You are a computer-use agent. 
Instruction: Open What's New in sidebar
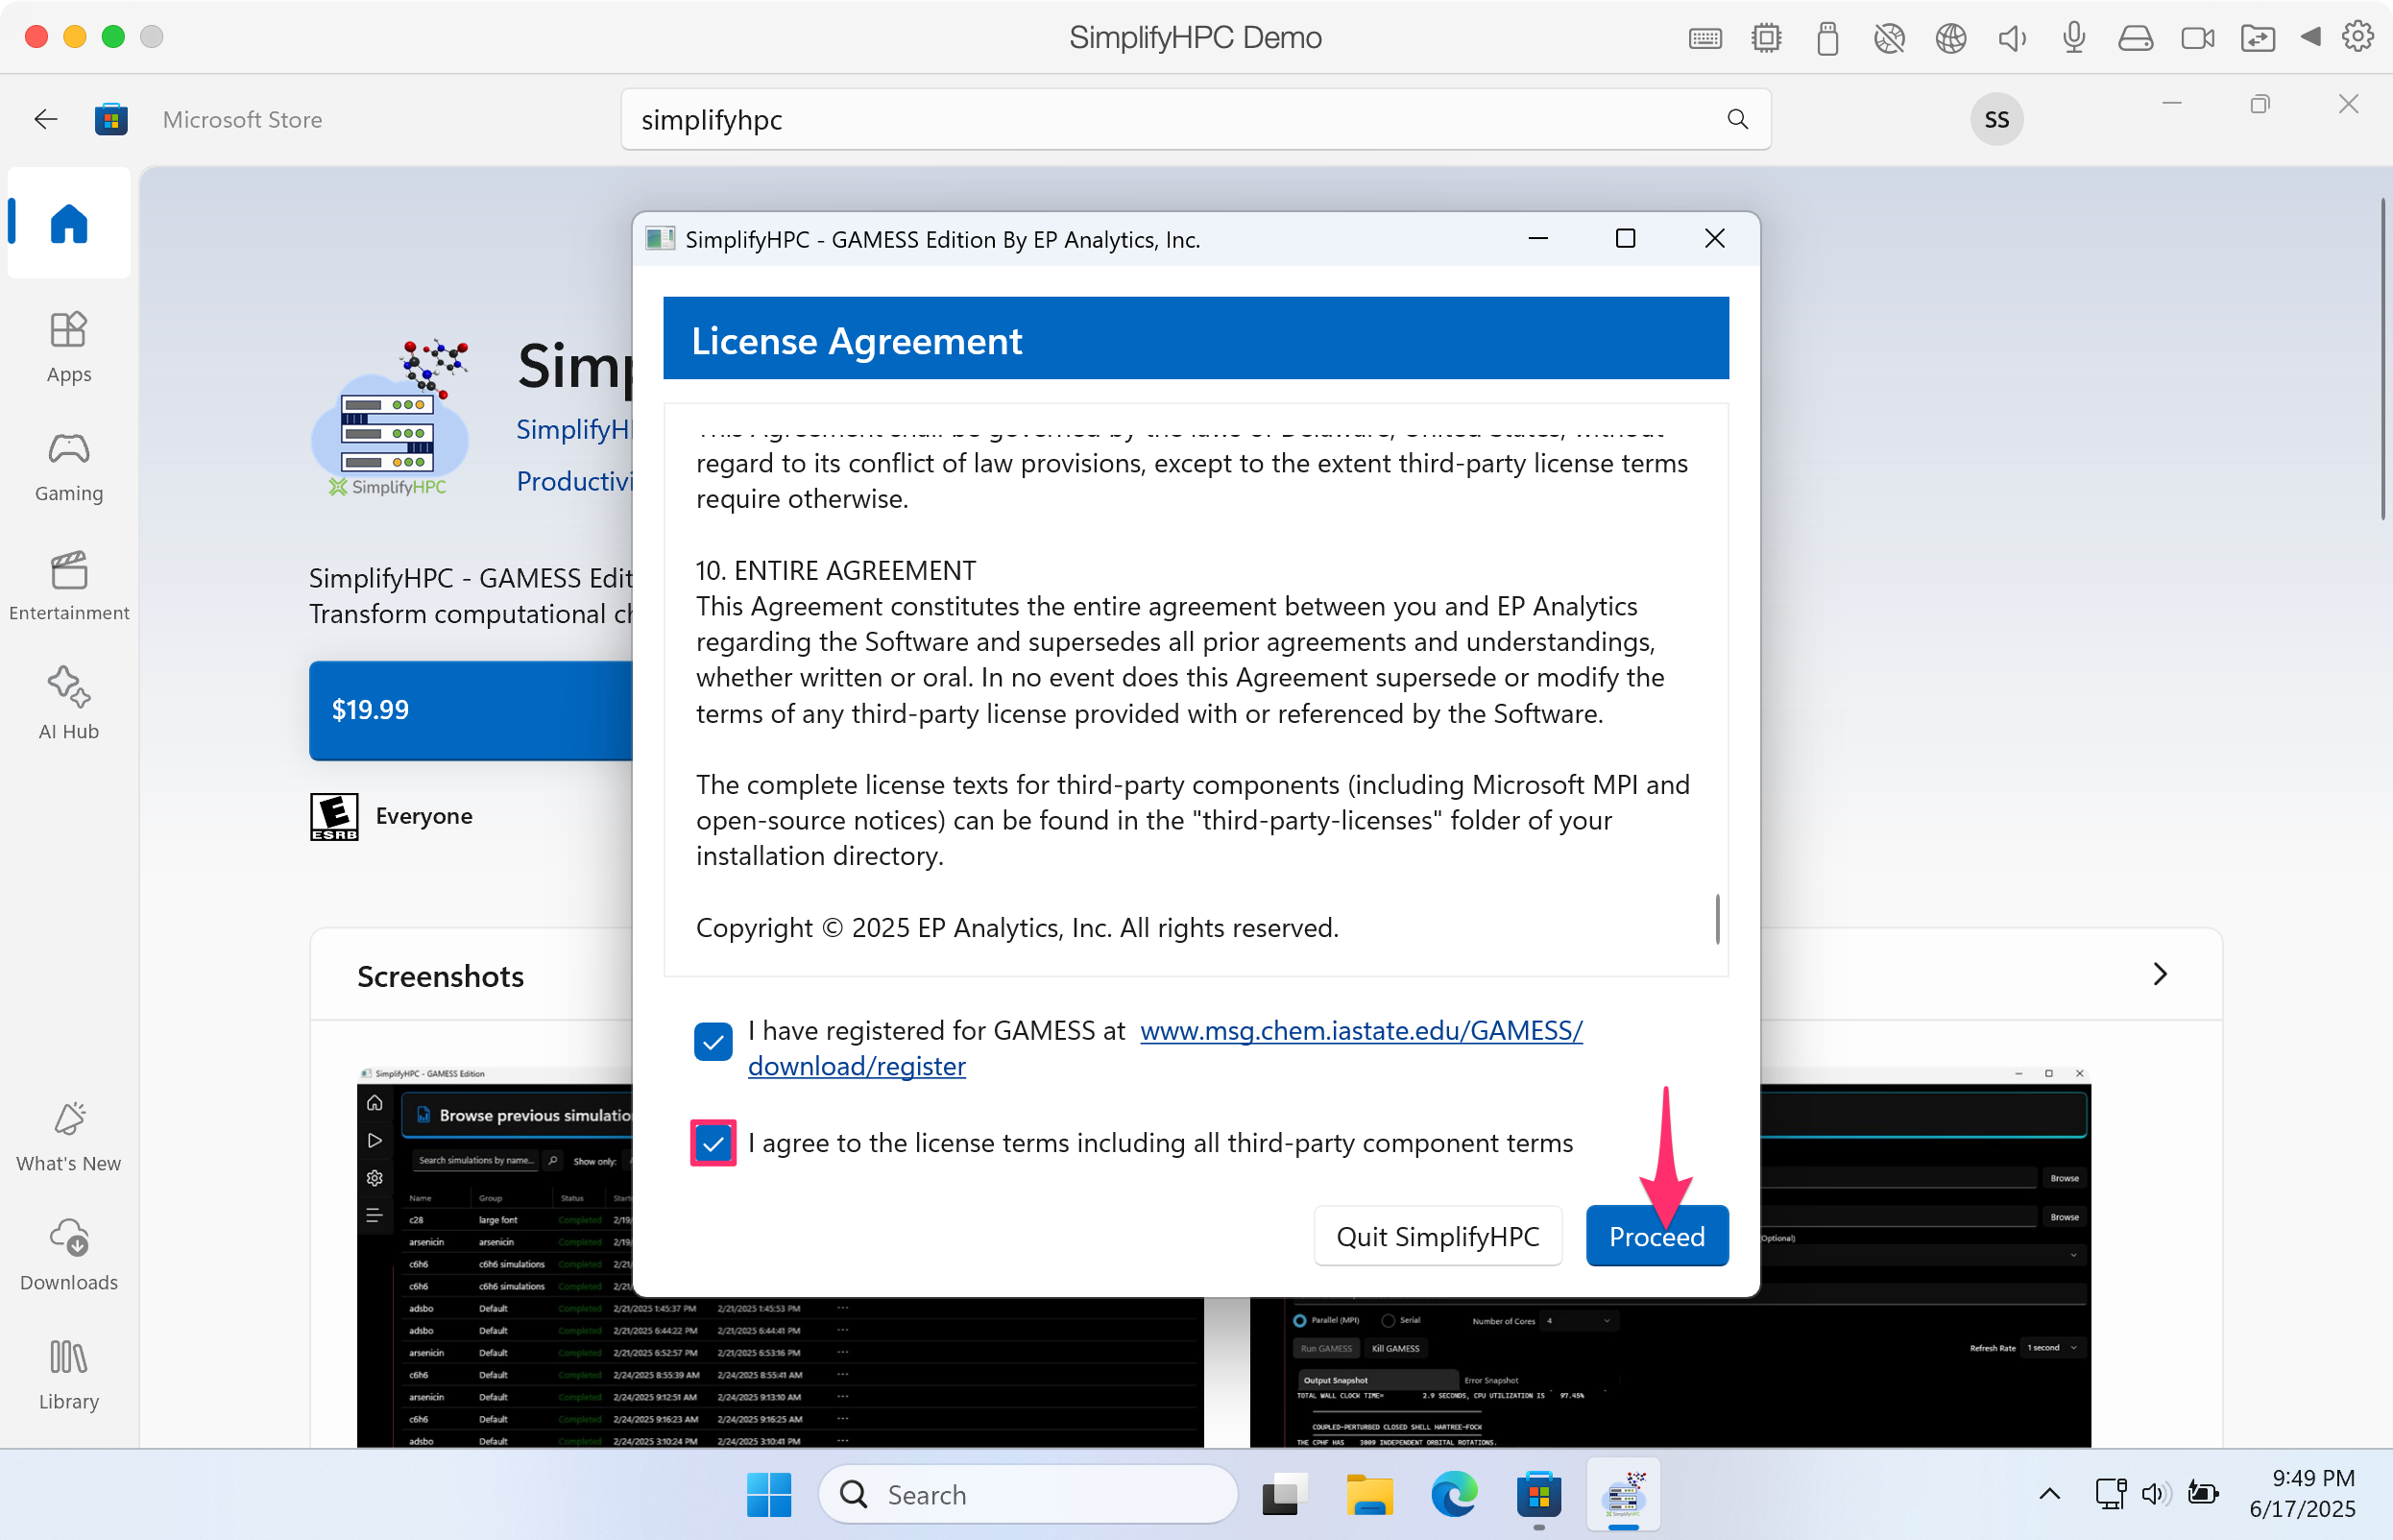(x=68, y=1136)
